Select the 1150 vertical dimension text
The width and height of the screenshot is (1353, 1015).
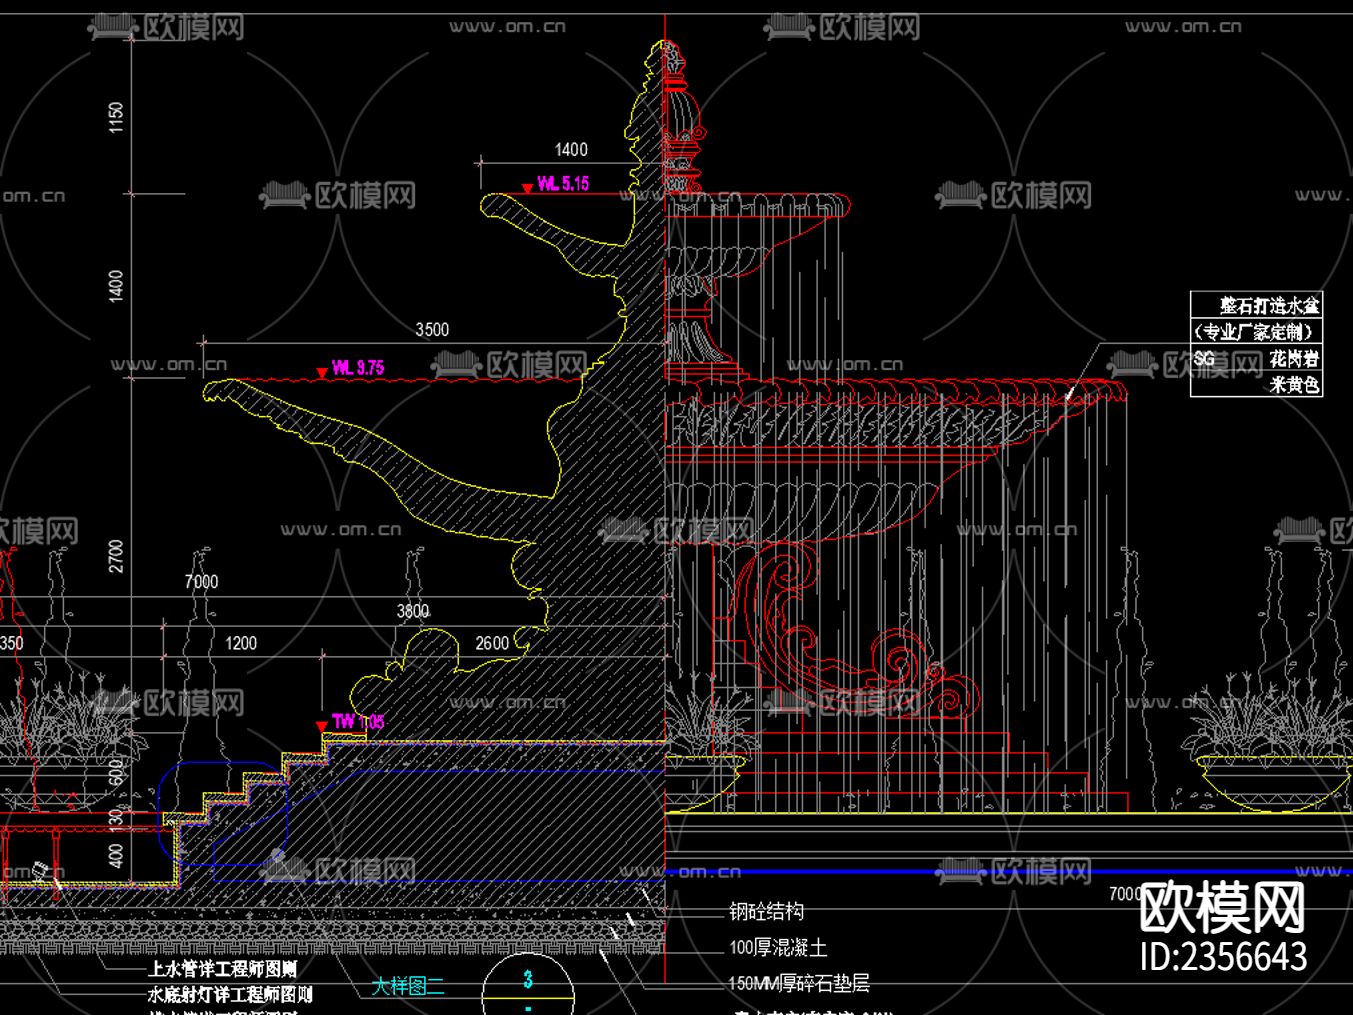117,117
